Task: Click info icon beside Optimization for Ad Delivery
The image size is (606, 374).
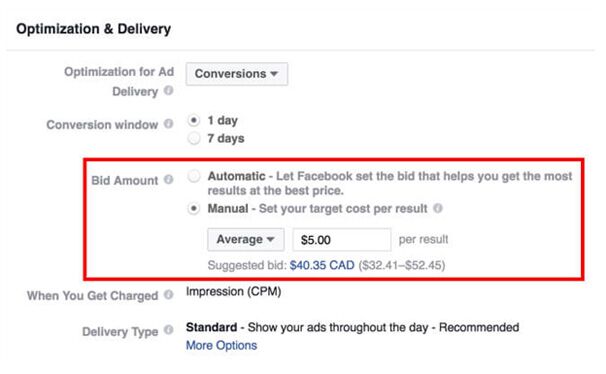Action: point(168,91)
